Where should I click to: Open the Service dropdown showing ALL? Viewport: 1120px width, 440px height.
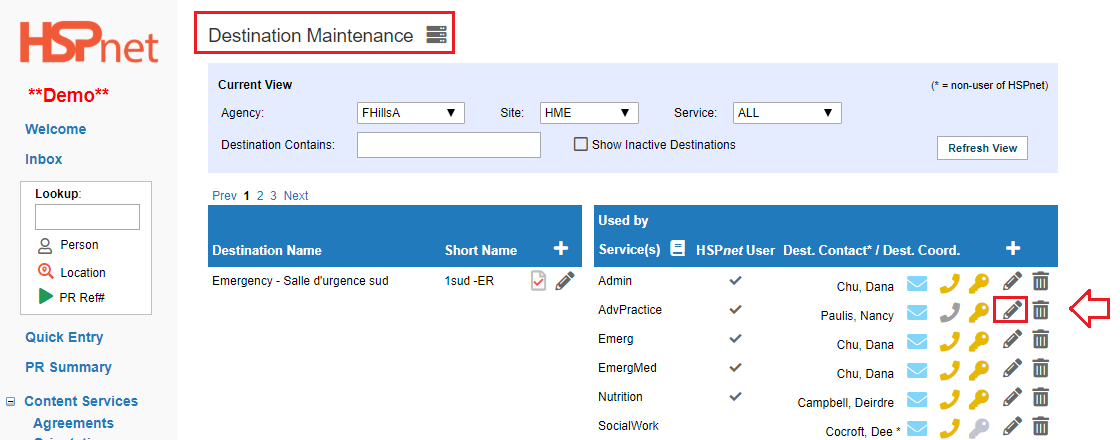(x=787, y=113)
